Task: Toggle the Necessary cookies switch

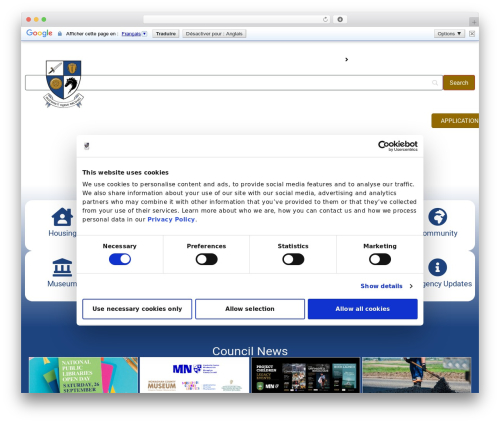Action: click(120, 259)
